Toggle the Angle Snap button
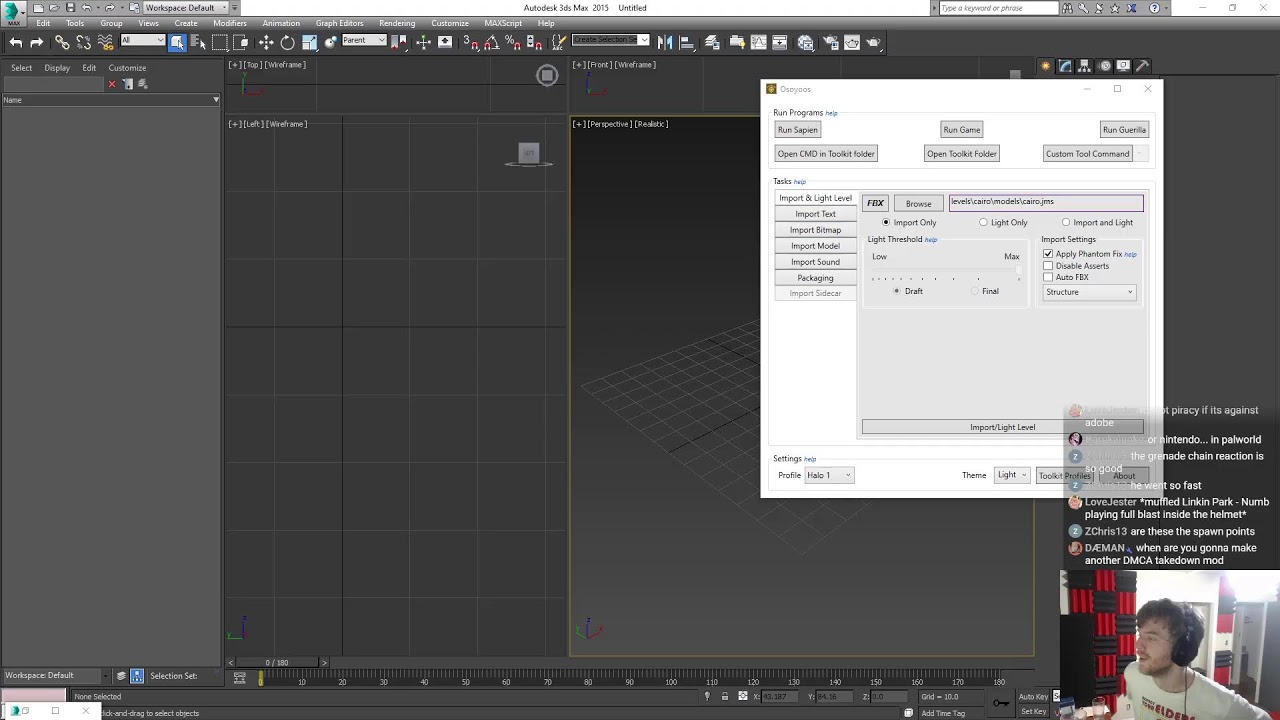 (x=491, y=42)
